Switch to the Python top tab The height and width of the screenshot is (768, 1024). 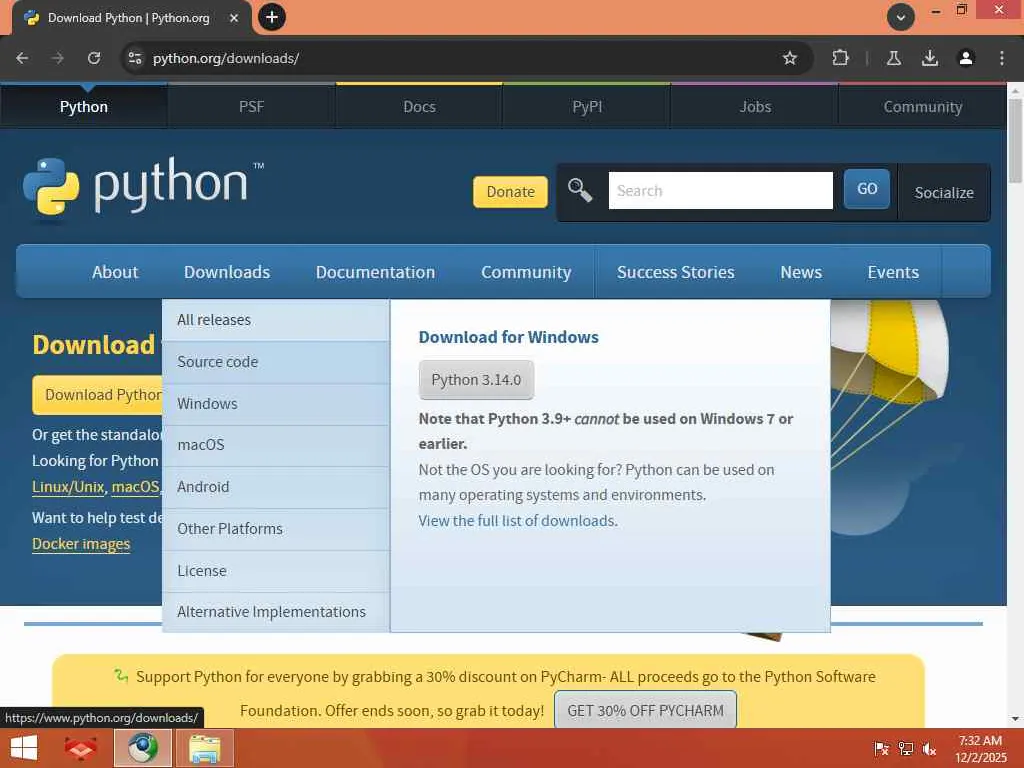[84, 106]
